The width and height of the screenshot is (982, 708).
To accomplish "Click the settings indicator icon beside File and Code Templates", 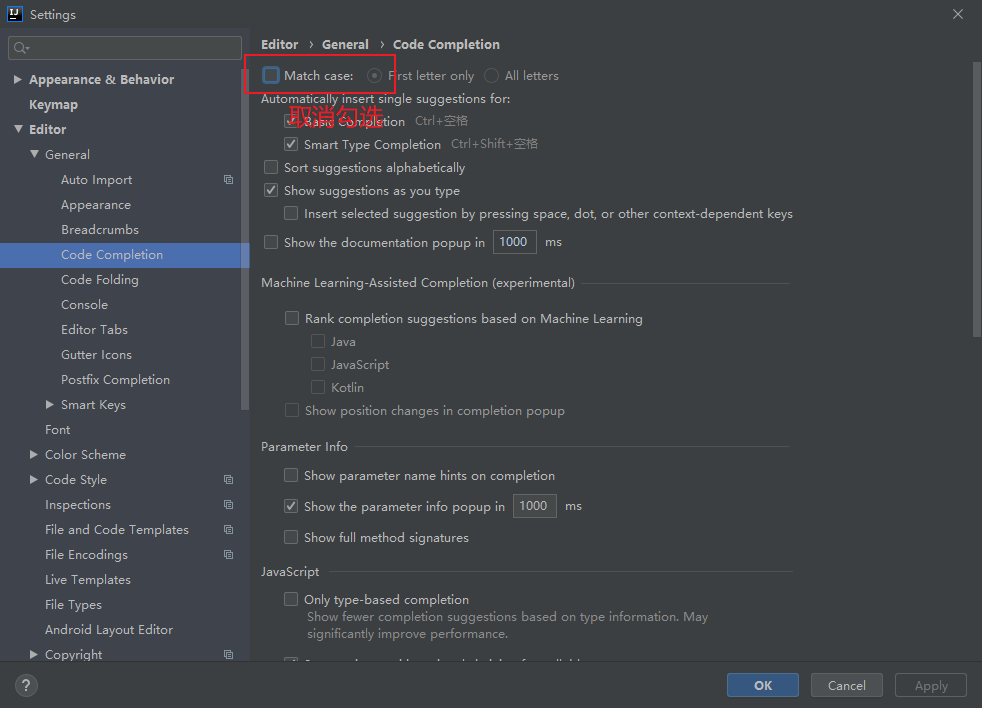I will click(228, 529).
